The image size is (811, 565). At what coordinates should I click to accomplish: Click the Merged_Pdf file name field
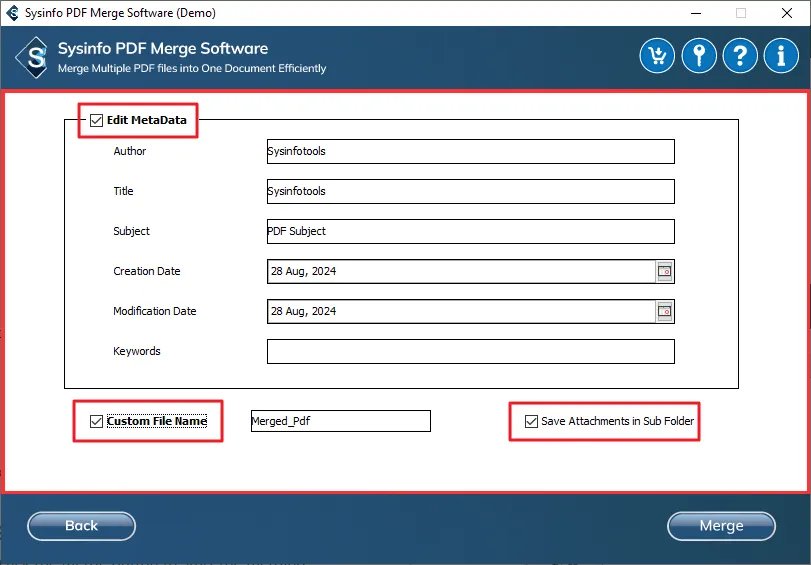tap(341, 421)
